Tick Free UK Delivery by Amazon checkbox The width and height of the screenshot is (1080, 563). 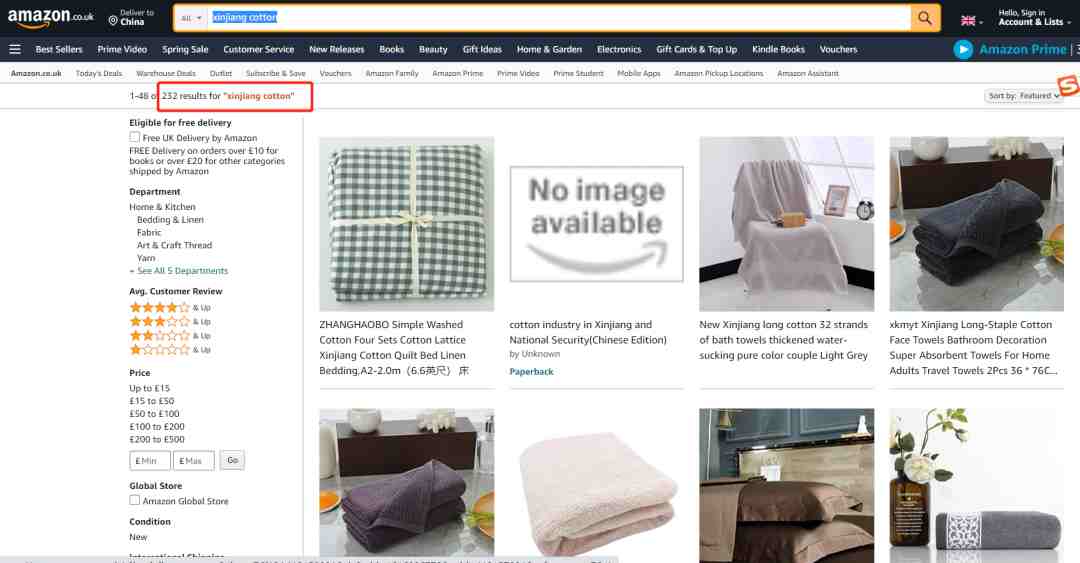pos(135,137)
